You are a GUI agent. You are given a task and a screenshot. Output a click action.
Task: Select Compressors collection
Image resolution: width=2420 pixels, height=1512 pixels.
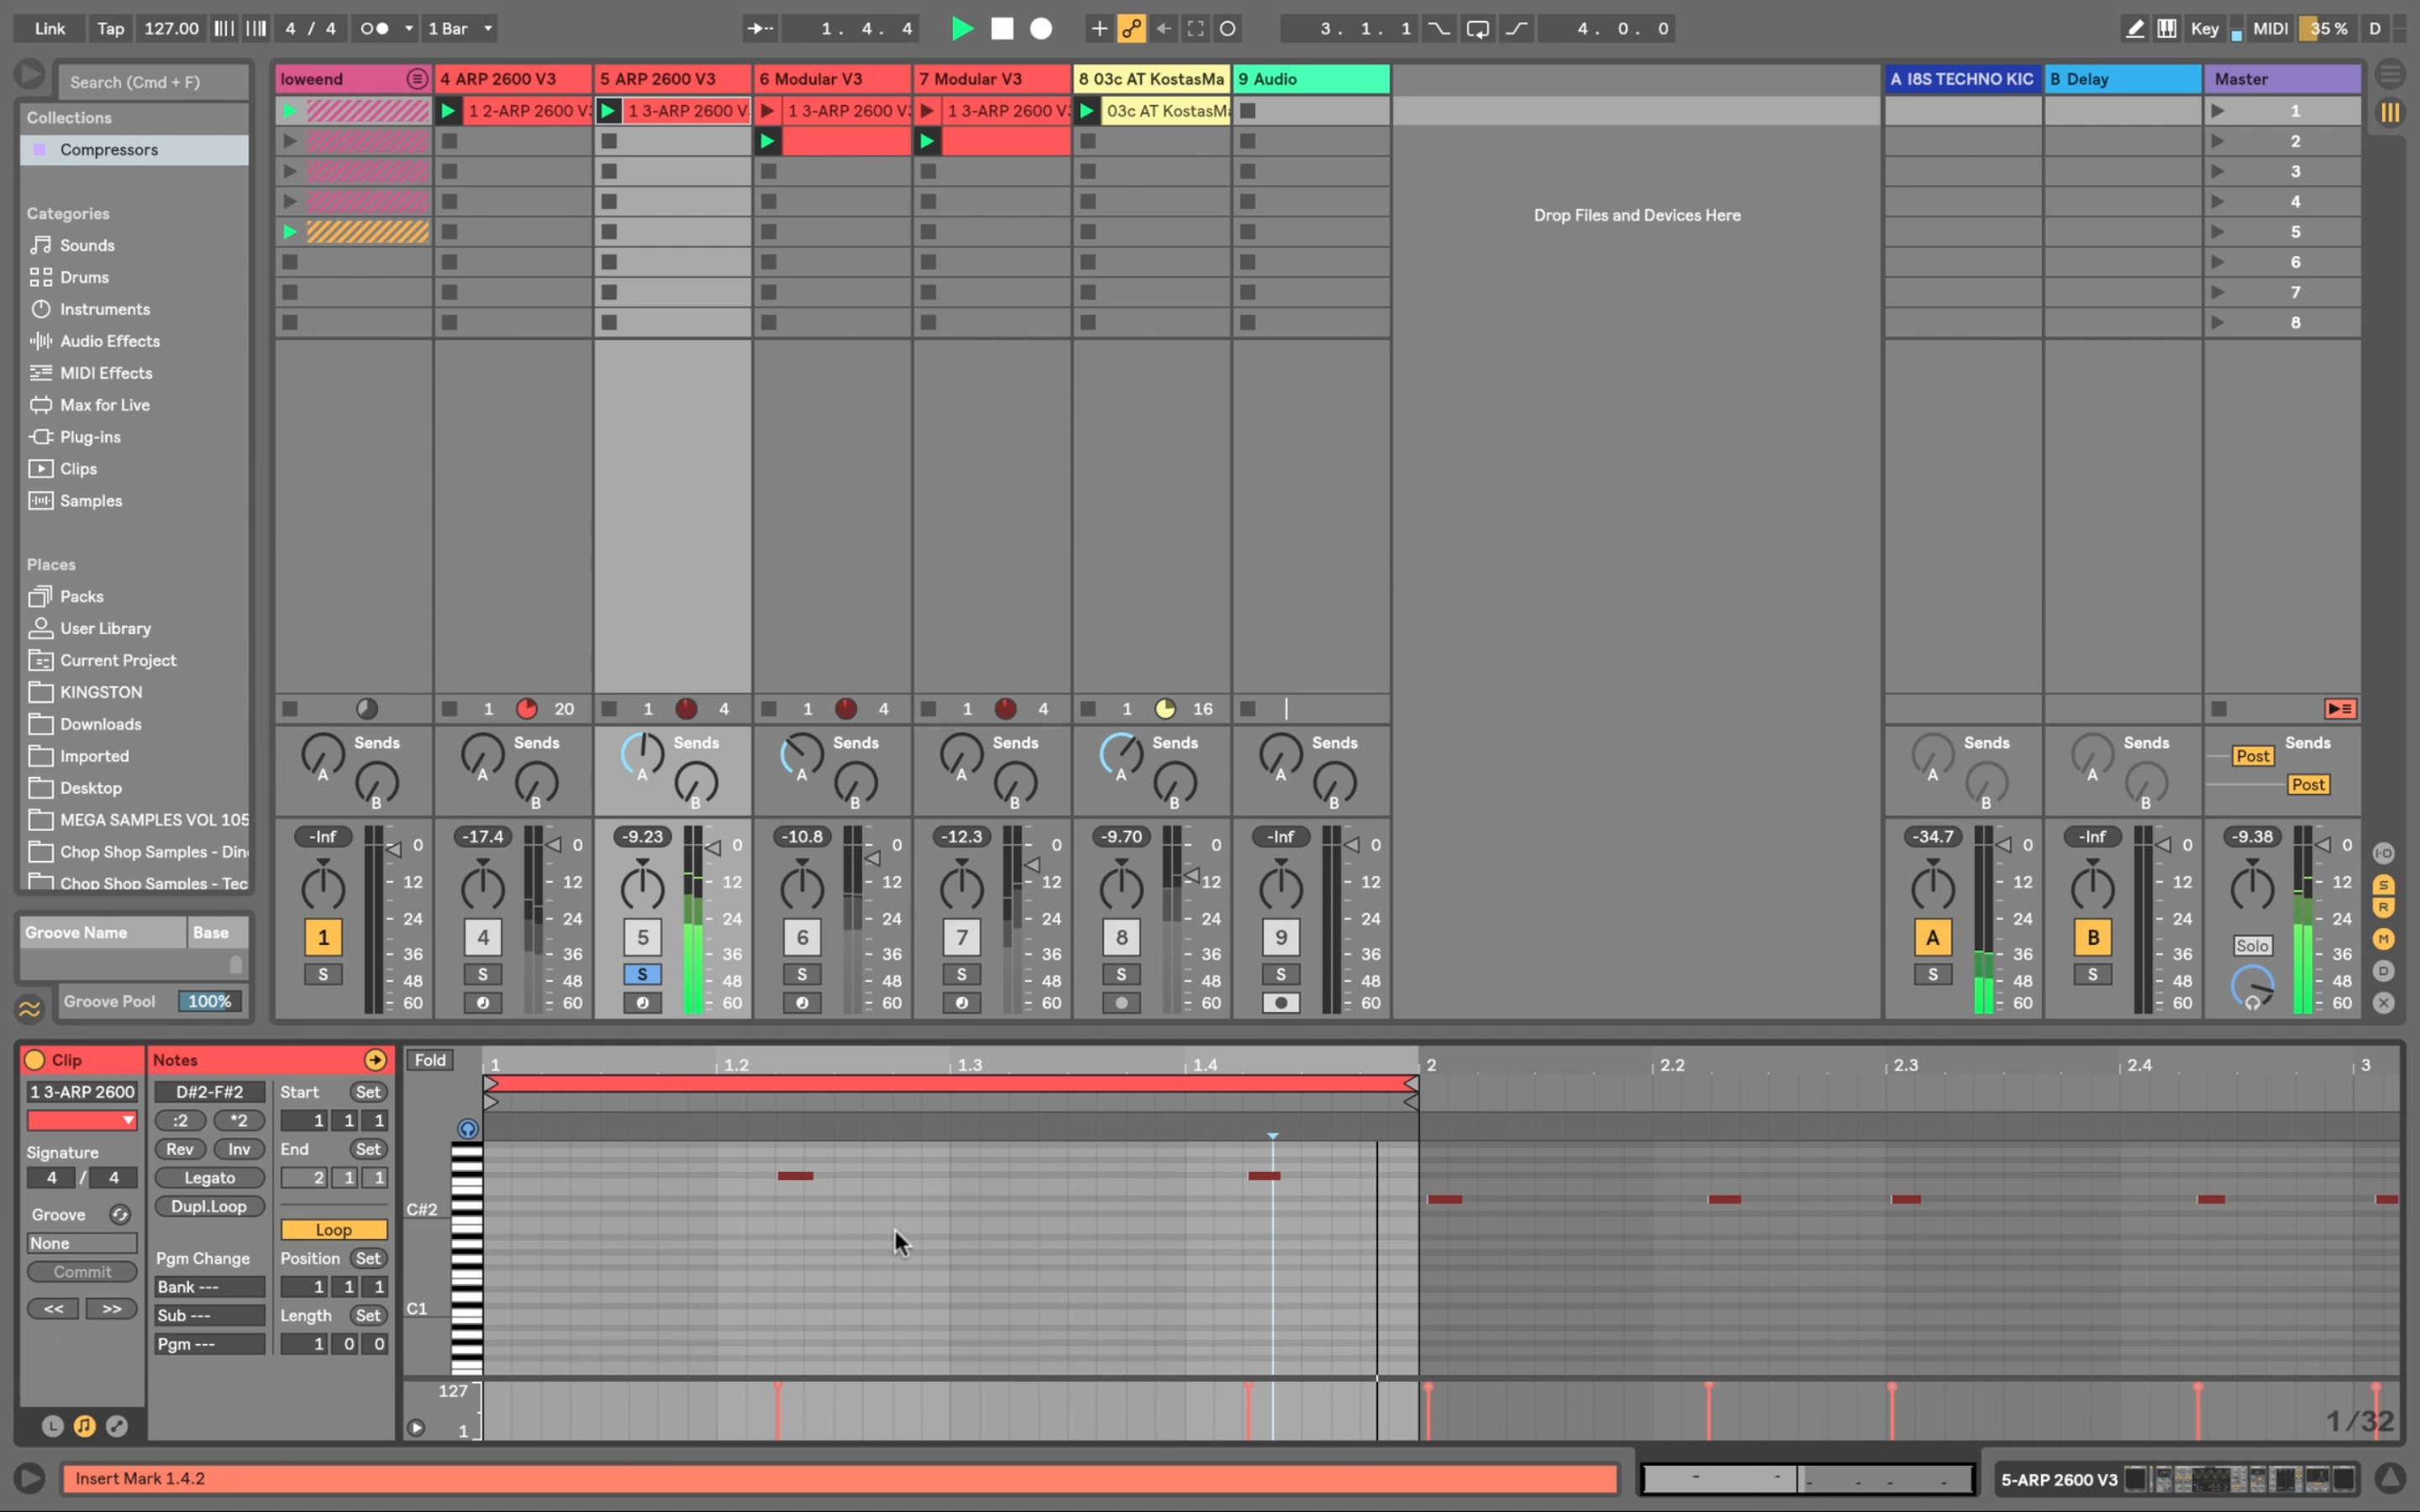(x=134, y=149)
